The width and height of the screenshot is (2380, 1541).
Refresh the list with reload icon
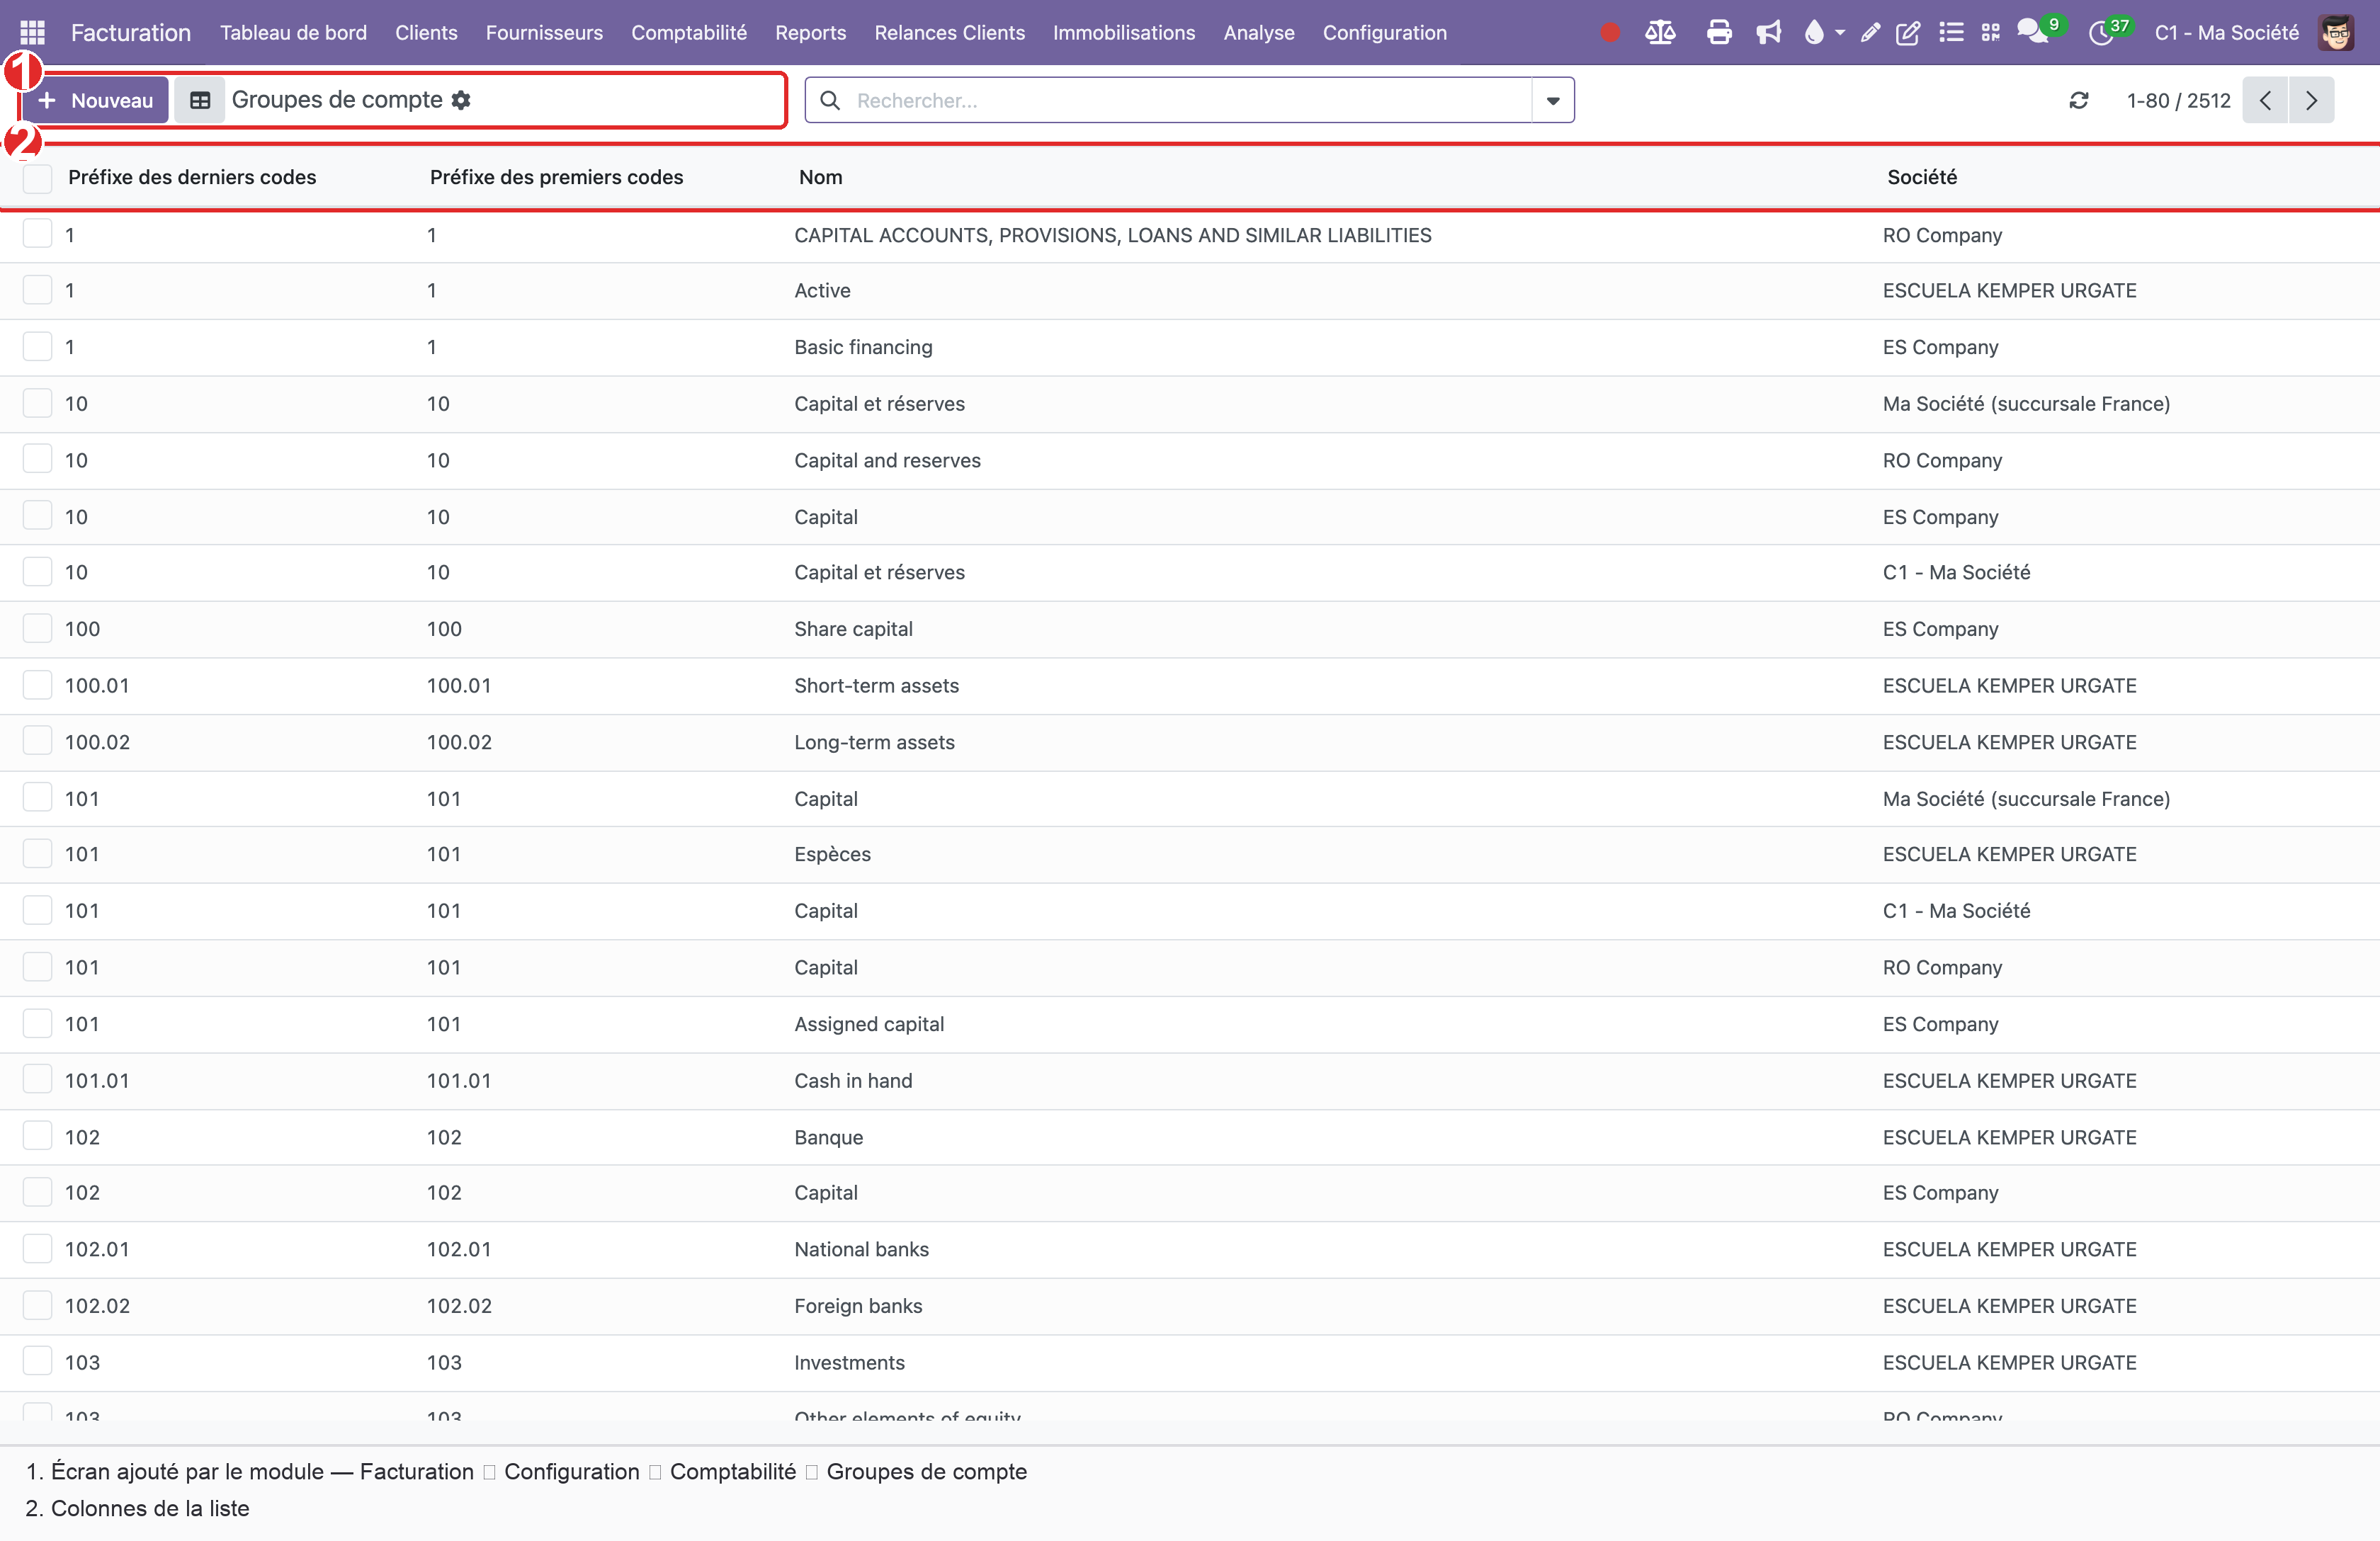click(2079, 100)
